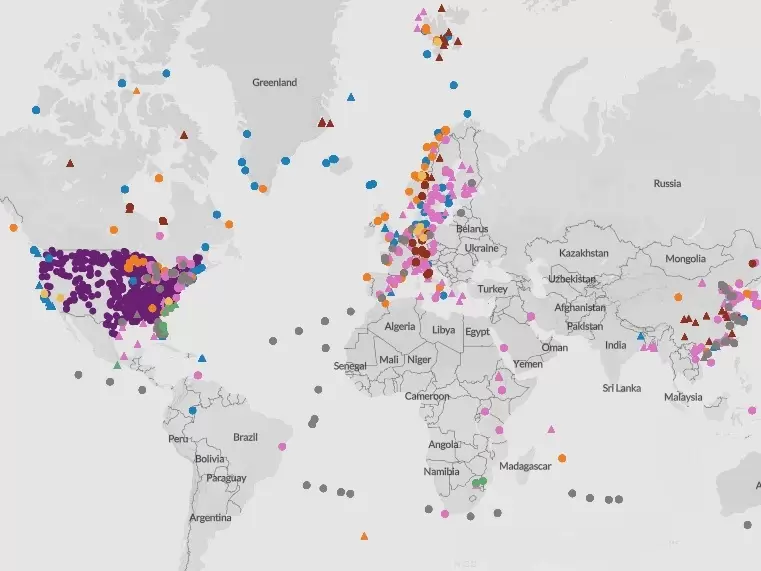Click the dark red triangles on Greenland's coast

[326, 122]
